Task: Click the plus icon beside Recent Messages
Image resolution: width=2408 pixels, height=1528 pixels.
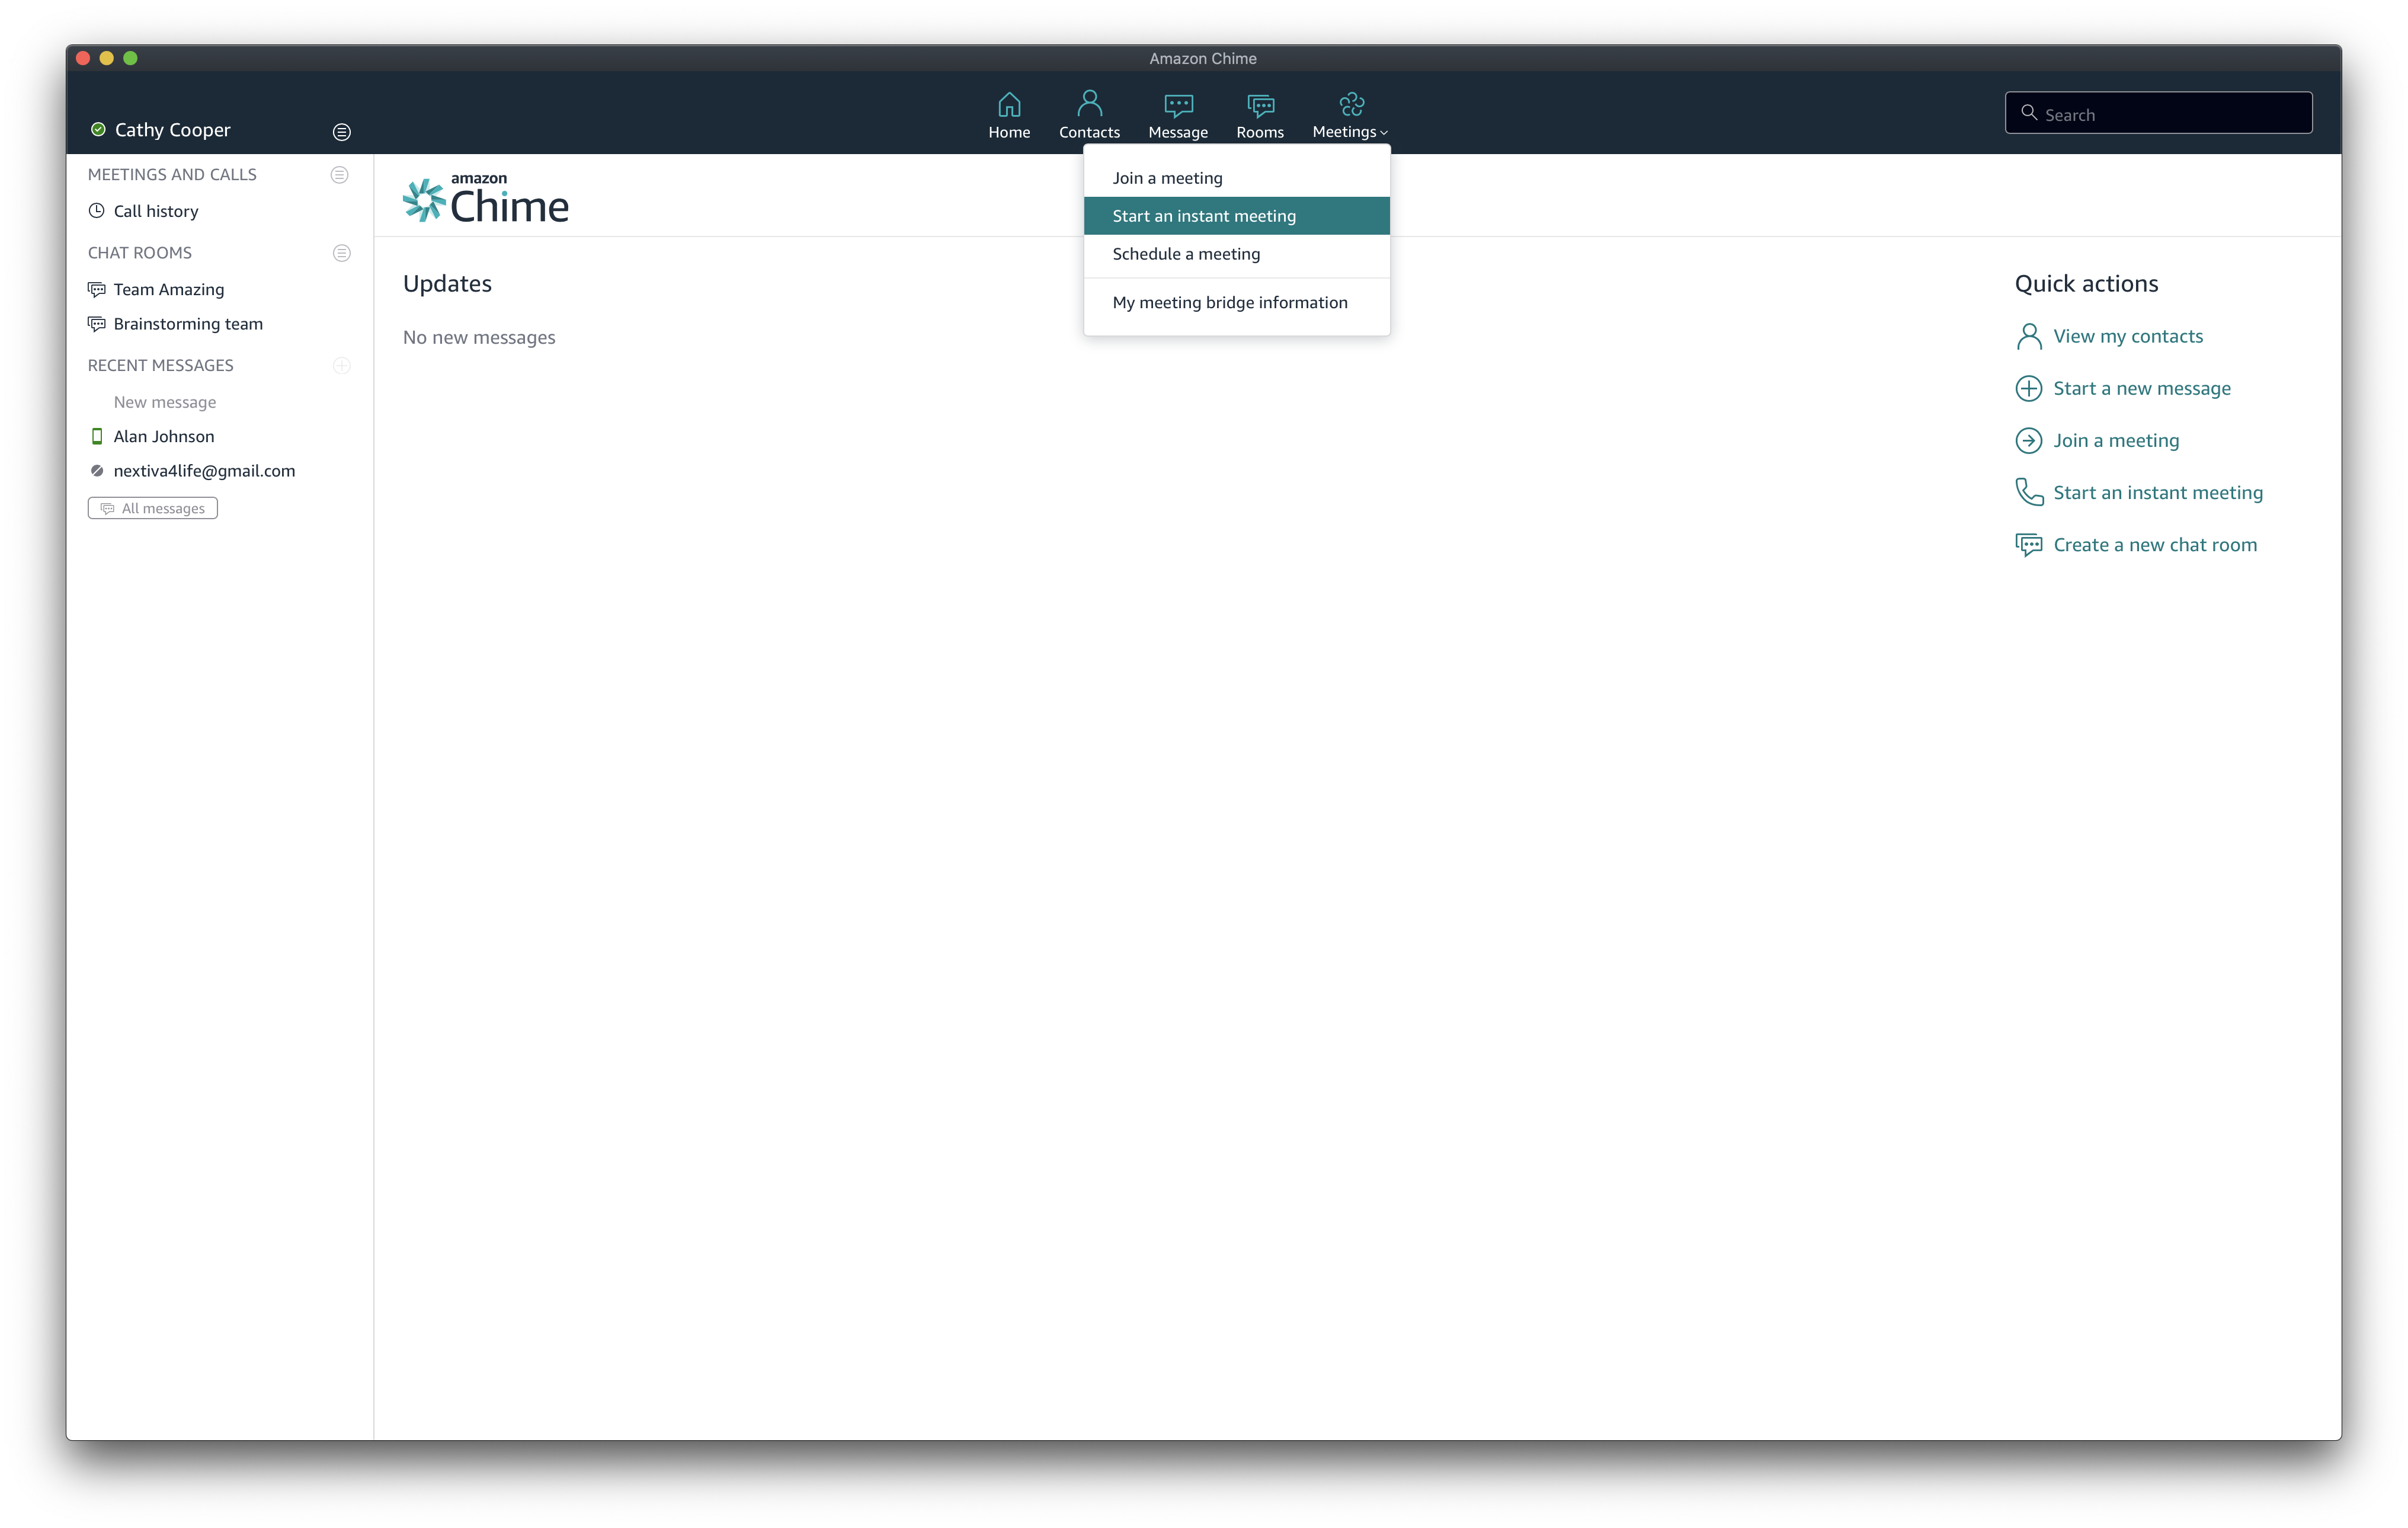Action: pos(341,365)
